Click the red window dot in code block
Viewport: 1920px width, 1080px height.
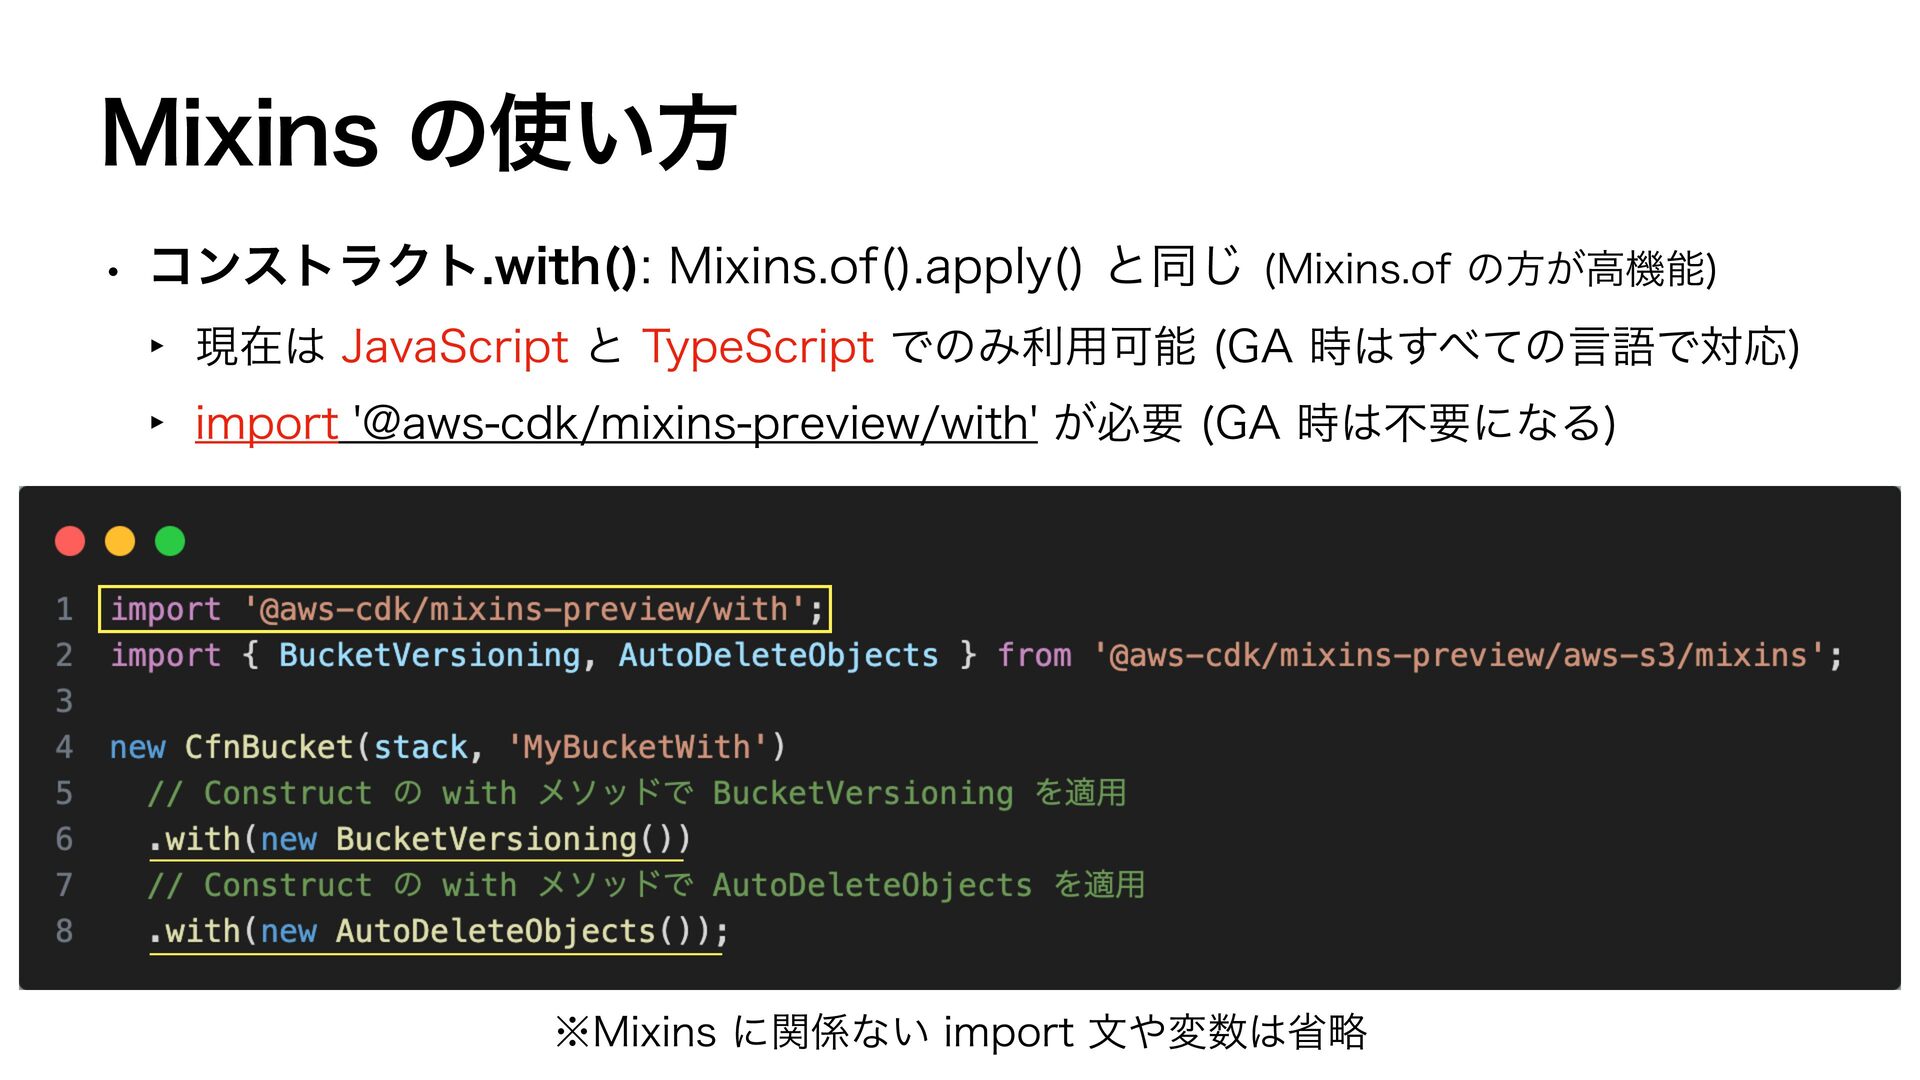70,541
